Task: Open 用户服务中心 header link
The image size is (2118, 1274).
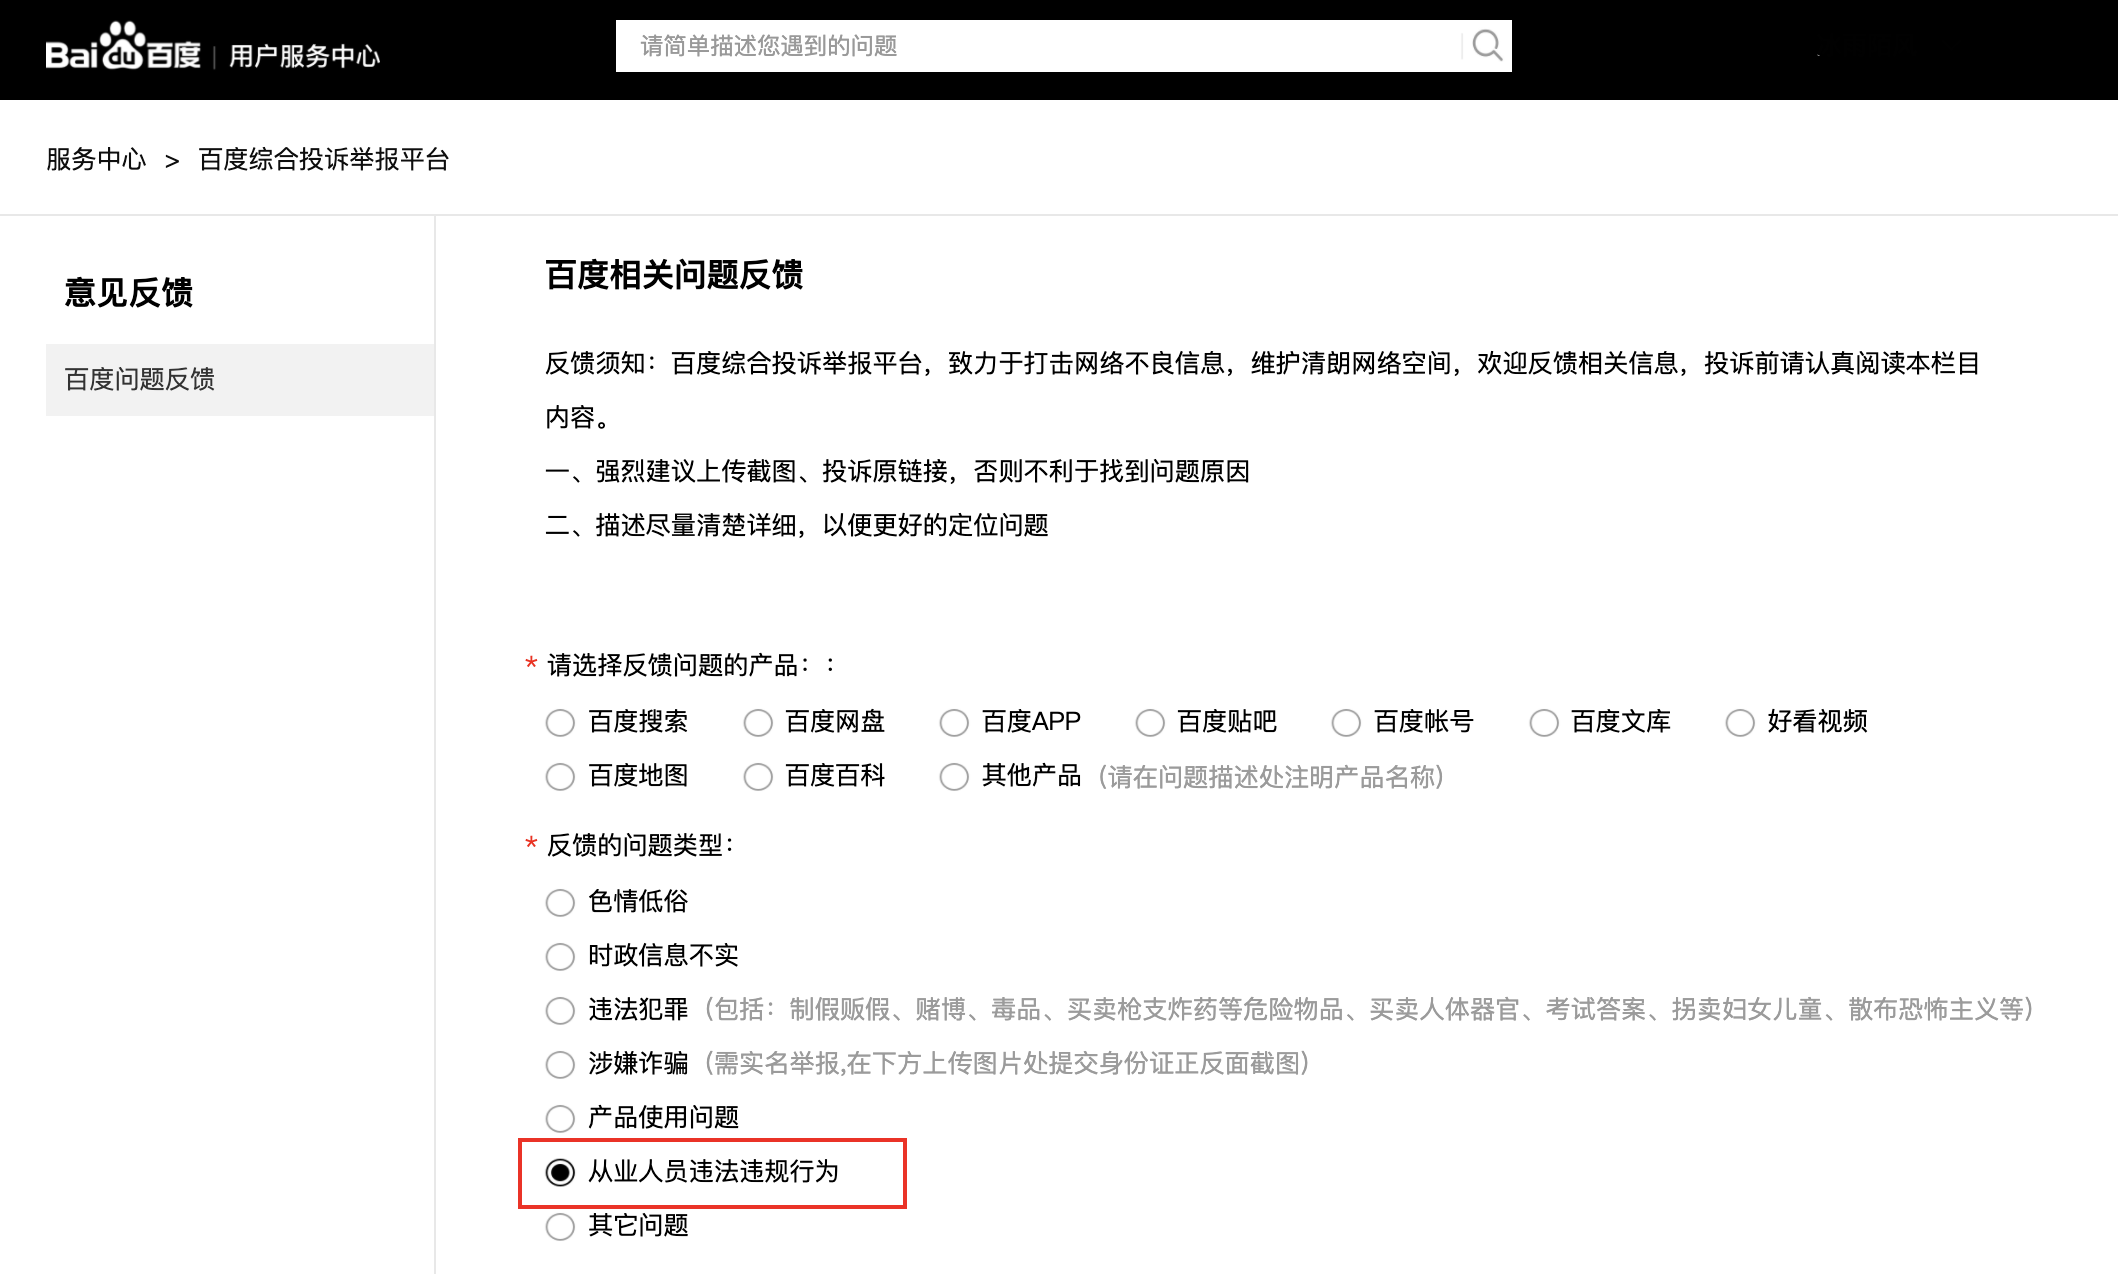Action: 305,55
